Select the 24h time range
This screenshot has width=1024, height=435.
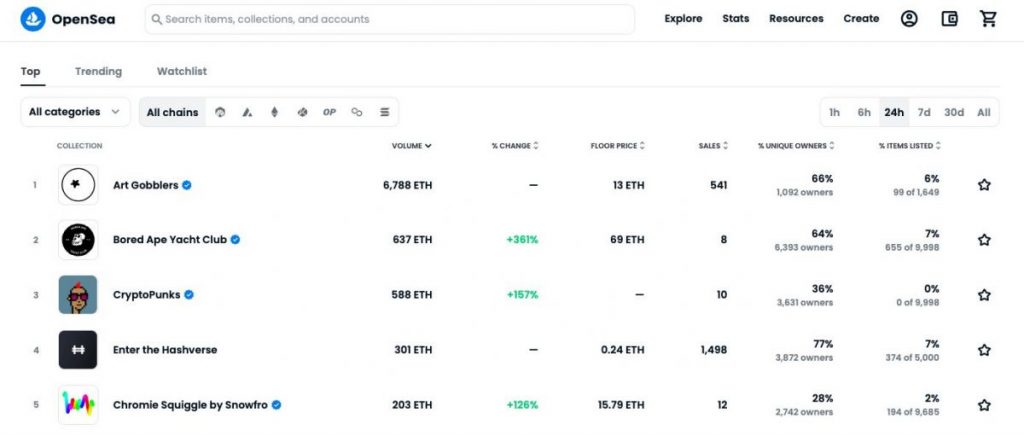894,112
